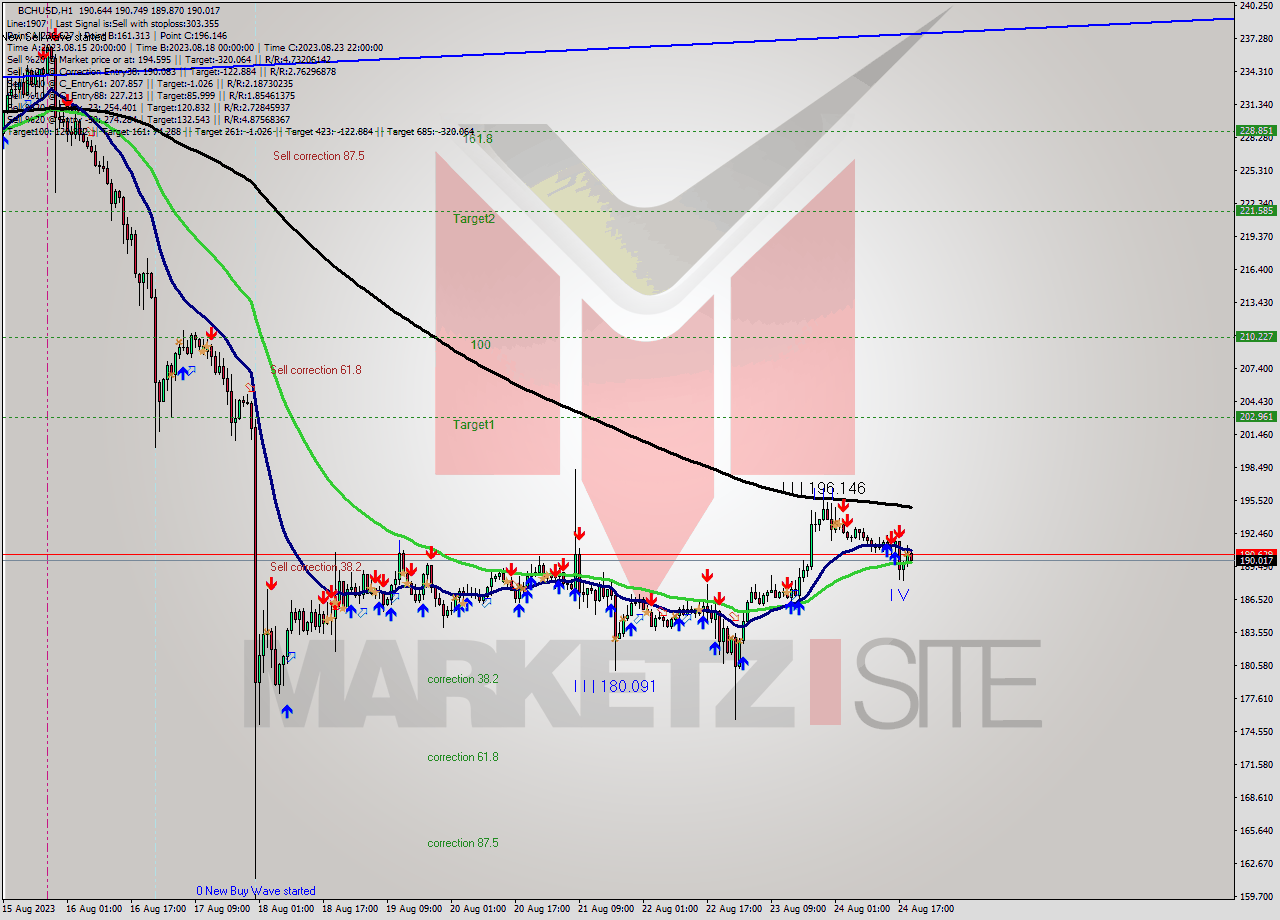The width and height of the screenshot is (1280, 920).
Task: Click the 180.580 price axis value
Action: tap(1256, 666)
